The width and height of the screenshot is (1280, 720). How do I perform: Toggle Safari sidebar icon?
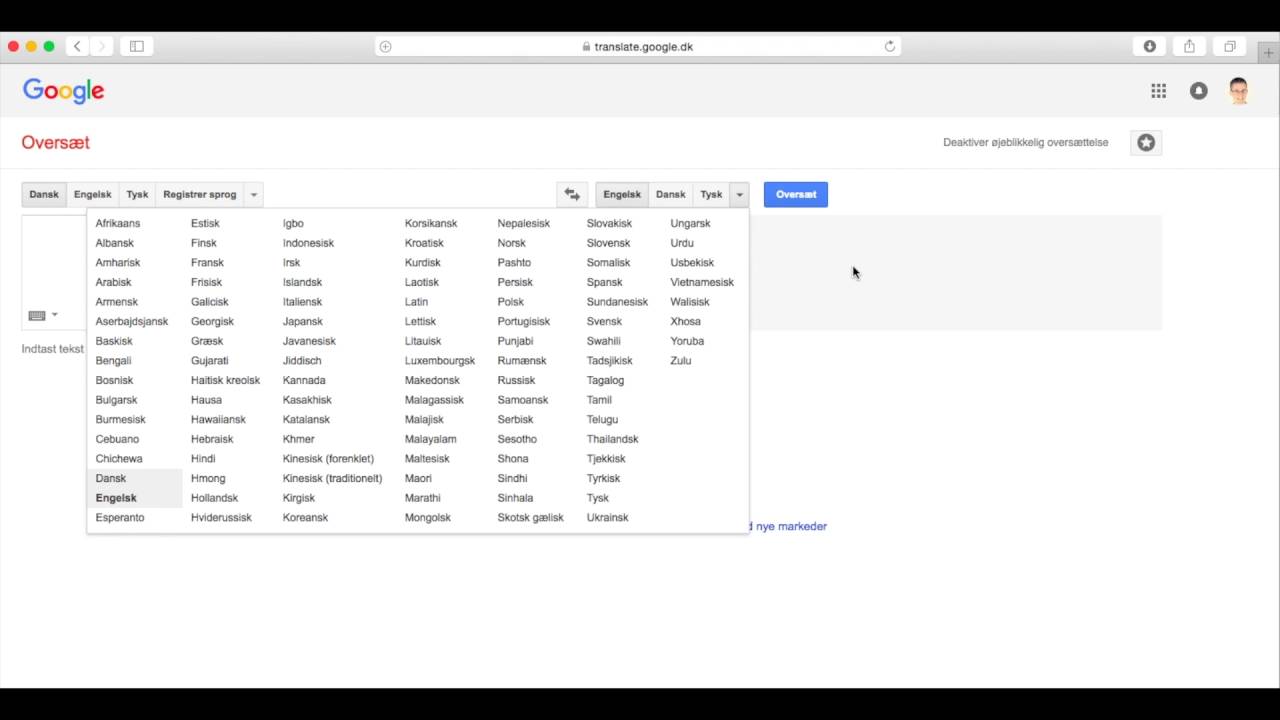pyautogui.click(x=137, y=46)
